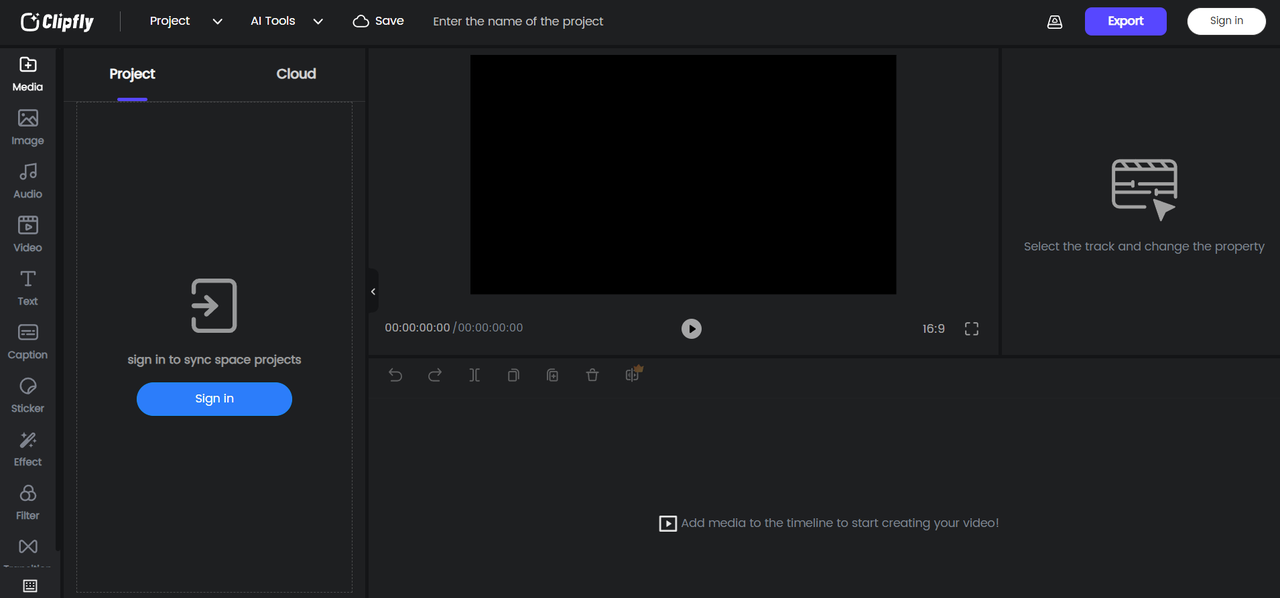This screenshot has width=1280, height=598.
Task: Open the Media sidebar panel
Action: click(28, 74)
